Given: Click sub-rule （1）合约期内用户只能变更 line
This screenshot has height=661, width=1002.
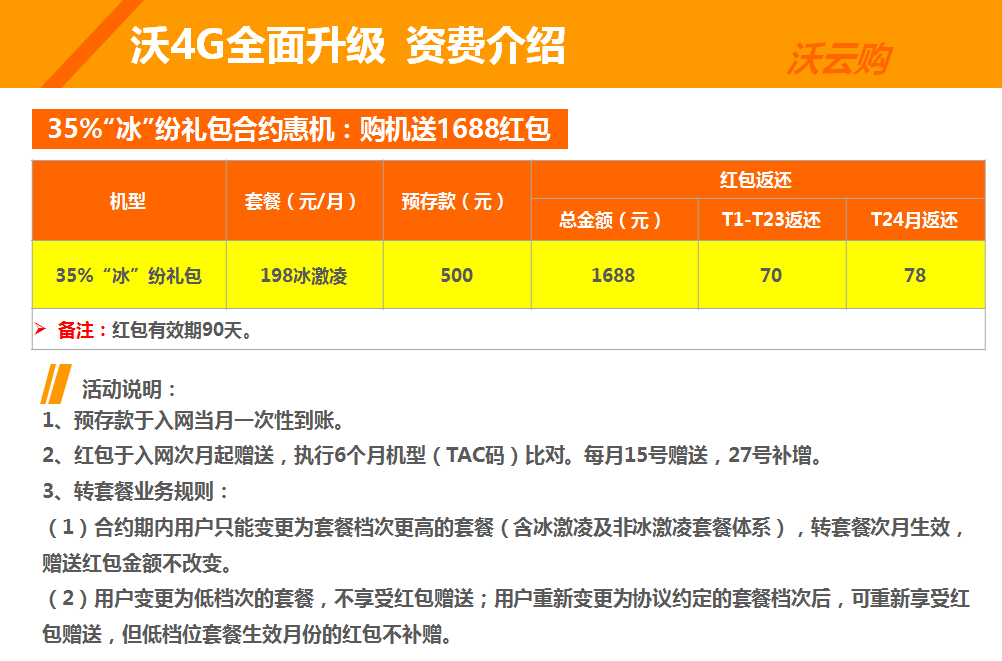Looking at the screenshot, I should 505,527.
